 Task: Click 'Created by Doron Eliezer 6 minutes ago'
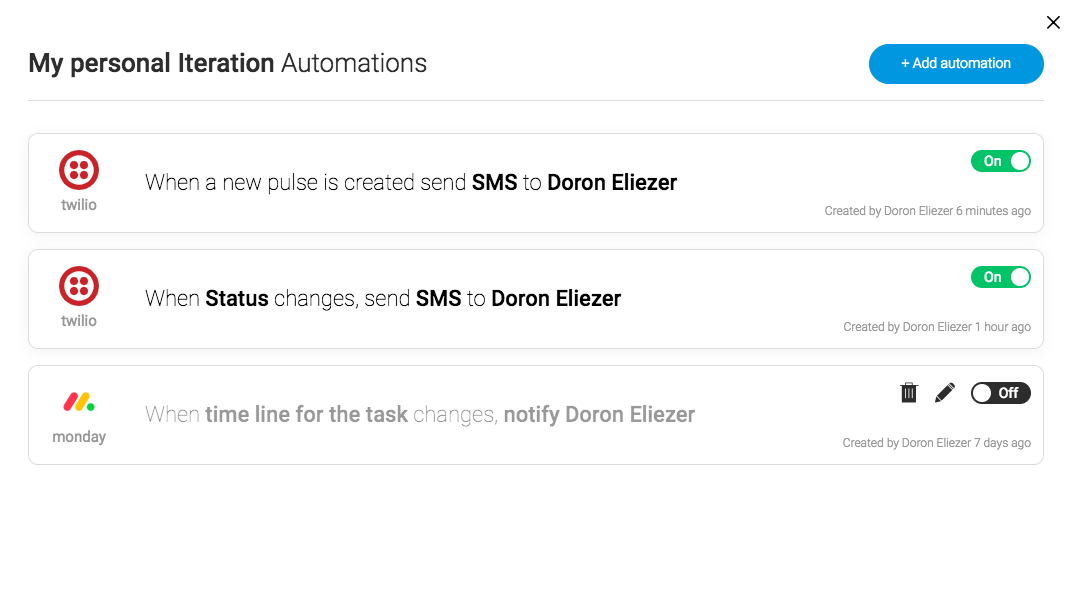click(x=927, y=211)
